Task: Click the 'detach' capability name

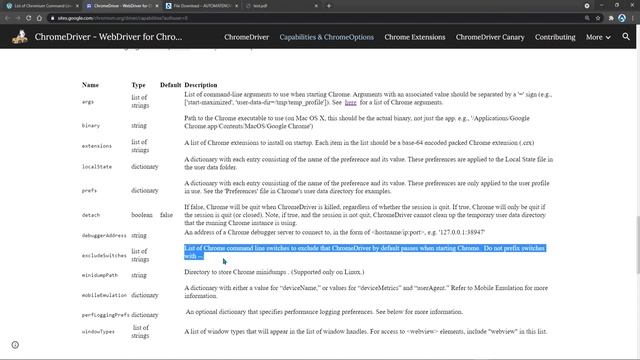Action: pos(91,215)
